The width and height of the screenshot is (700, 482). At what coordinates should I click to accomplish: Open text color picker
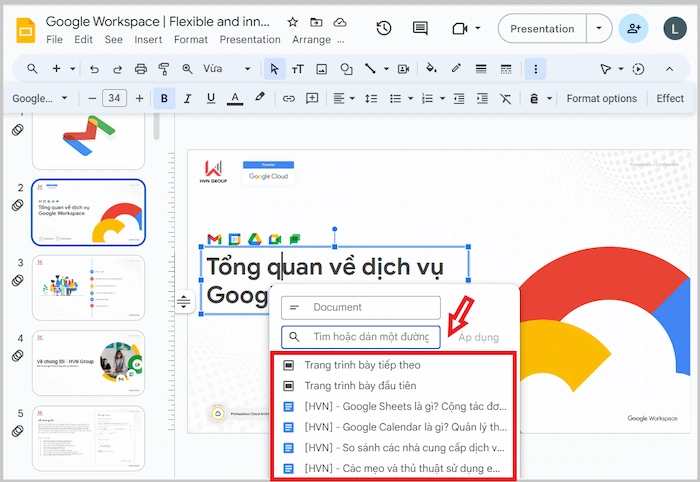coord(235,98)
